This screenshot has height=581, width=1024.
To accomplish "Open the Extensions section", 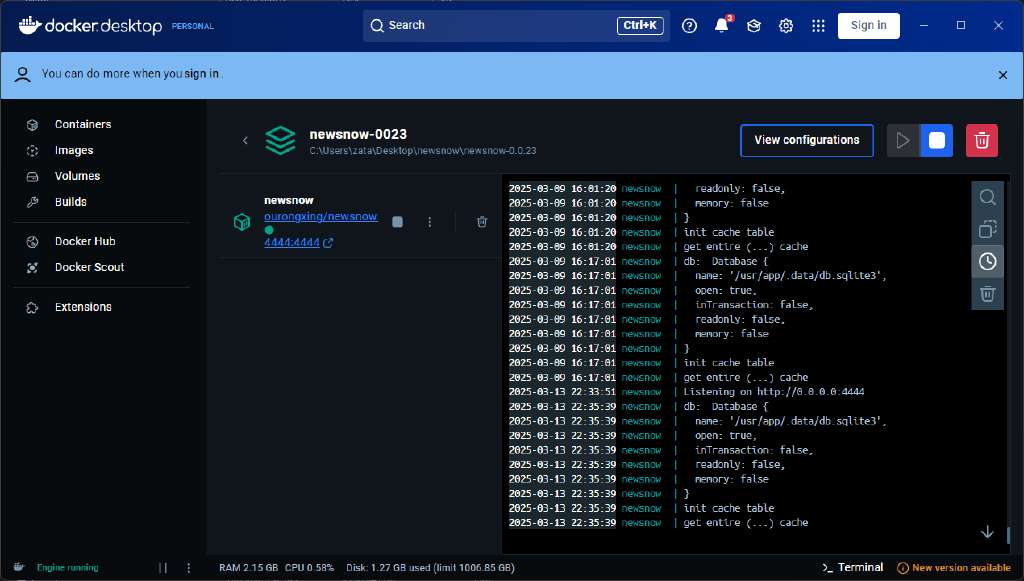I will [83, 307].
